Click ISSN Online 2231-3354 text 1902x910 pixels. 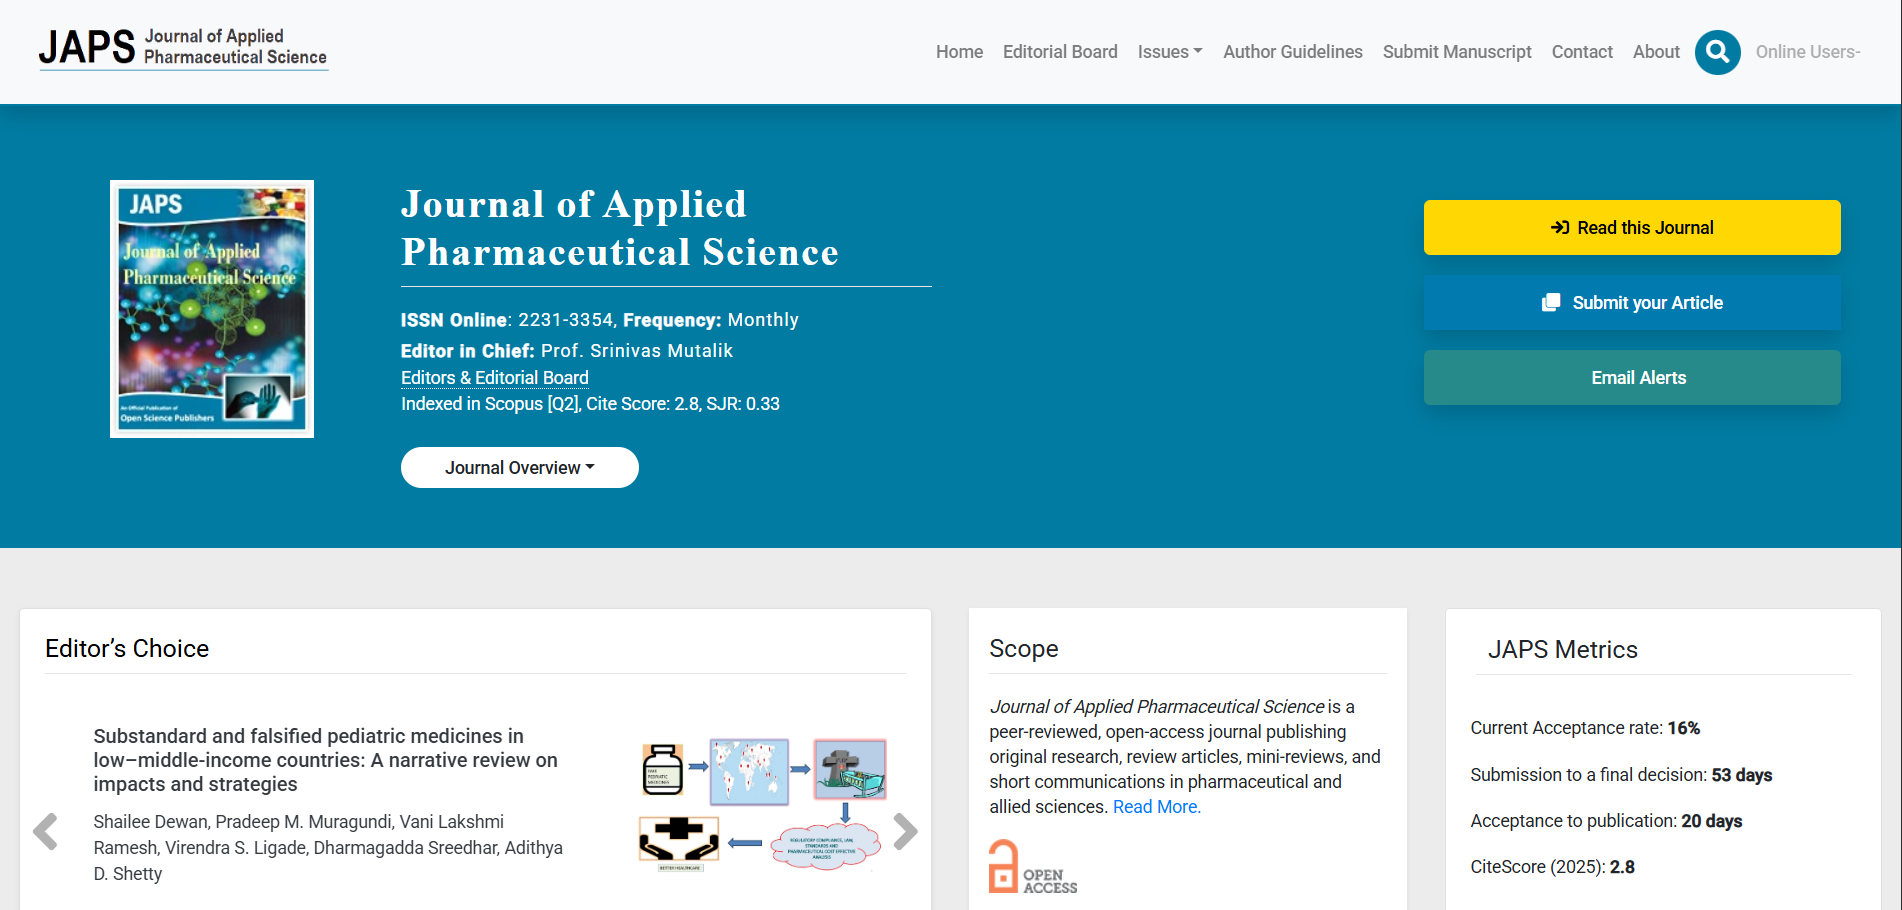(x=507, y=320)
